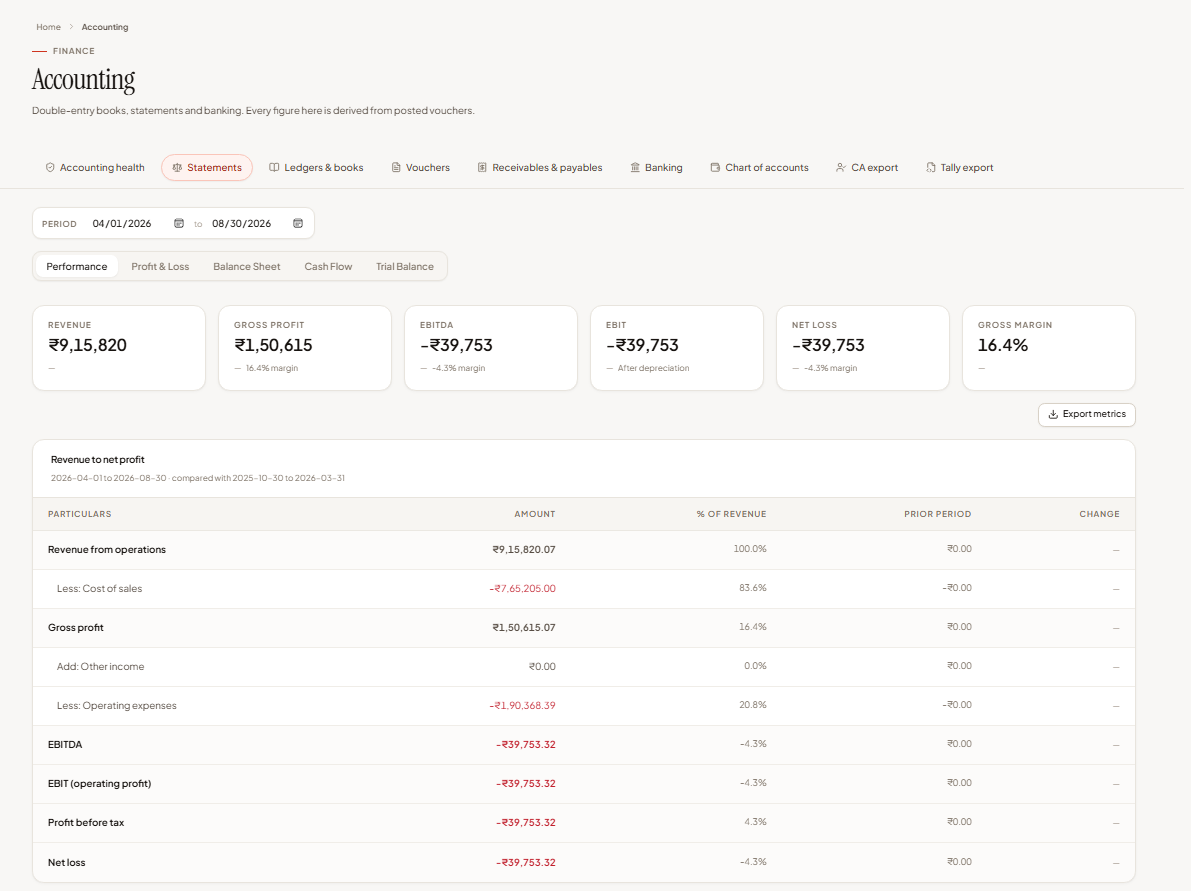Click the % of Revenue column header
Viewport: 1191px width, 891px height.
click(731, 514)
